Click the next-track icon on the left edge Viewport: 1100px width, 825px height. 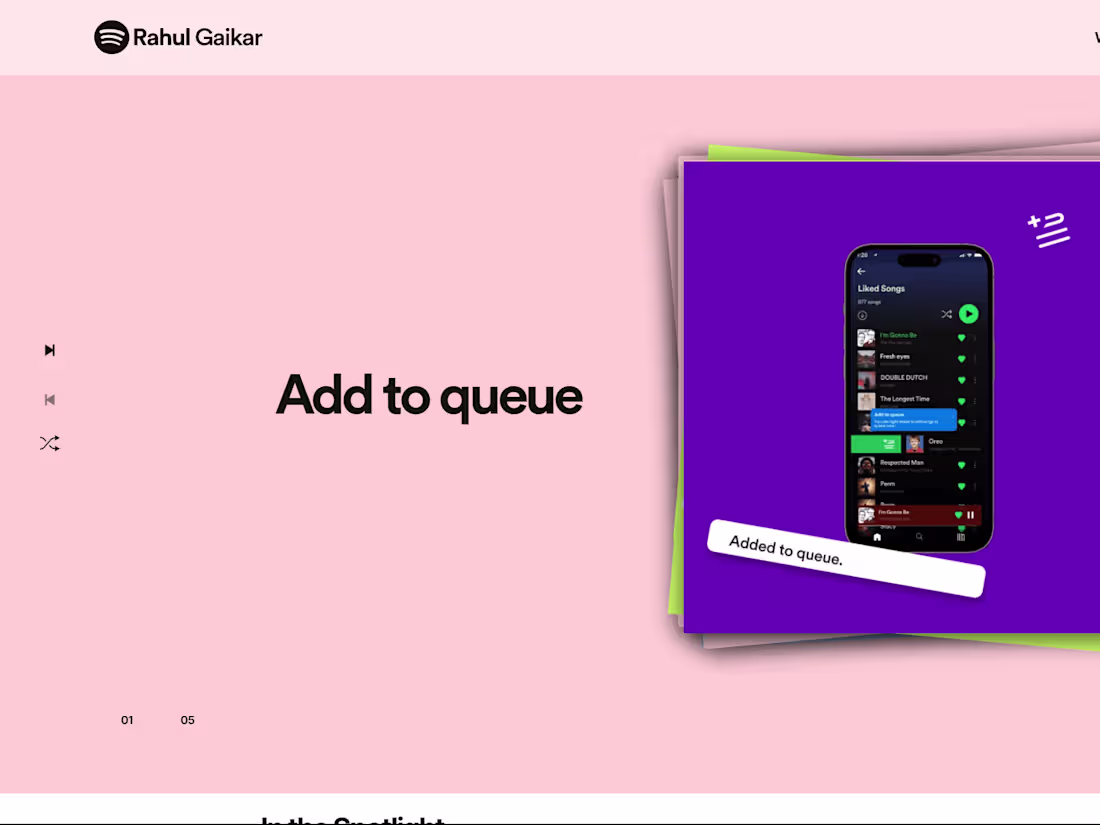click(x=49, y=349)
